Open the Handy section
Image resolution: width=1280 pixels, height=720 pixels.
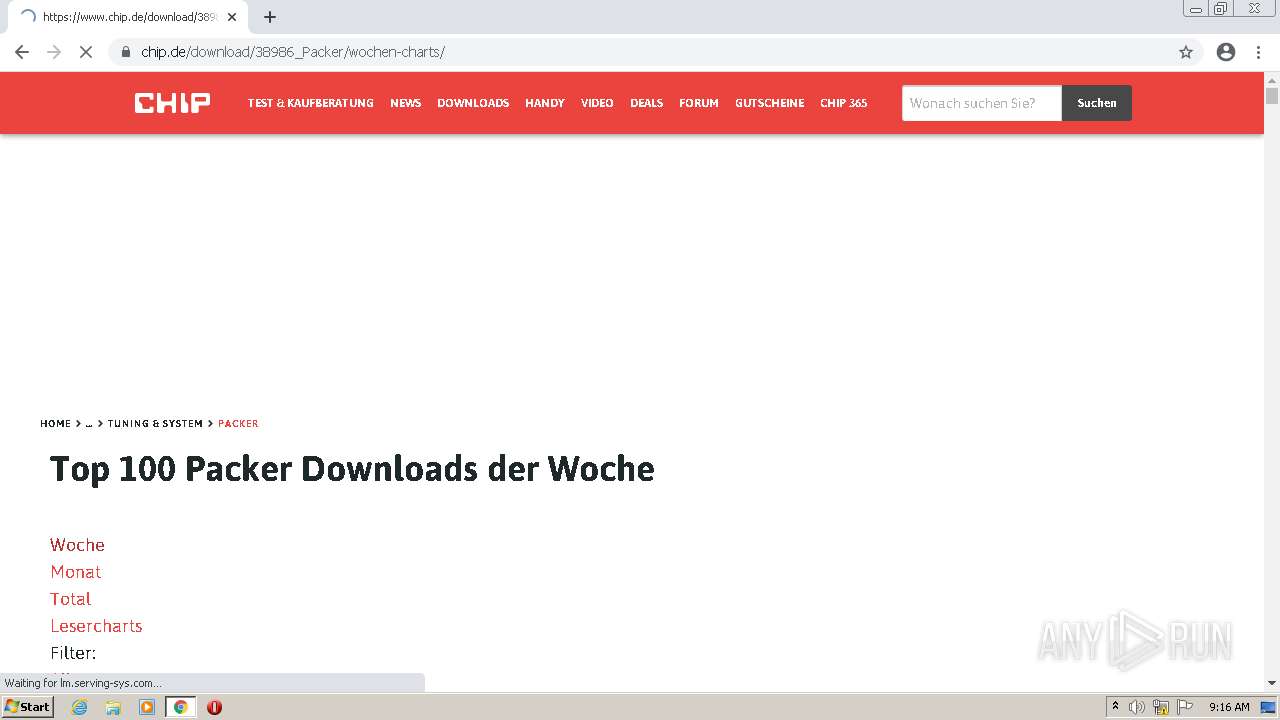[x=545, y=103]
